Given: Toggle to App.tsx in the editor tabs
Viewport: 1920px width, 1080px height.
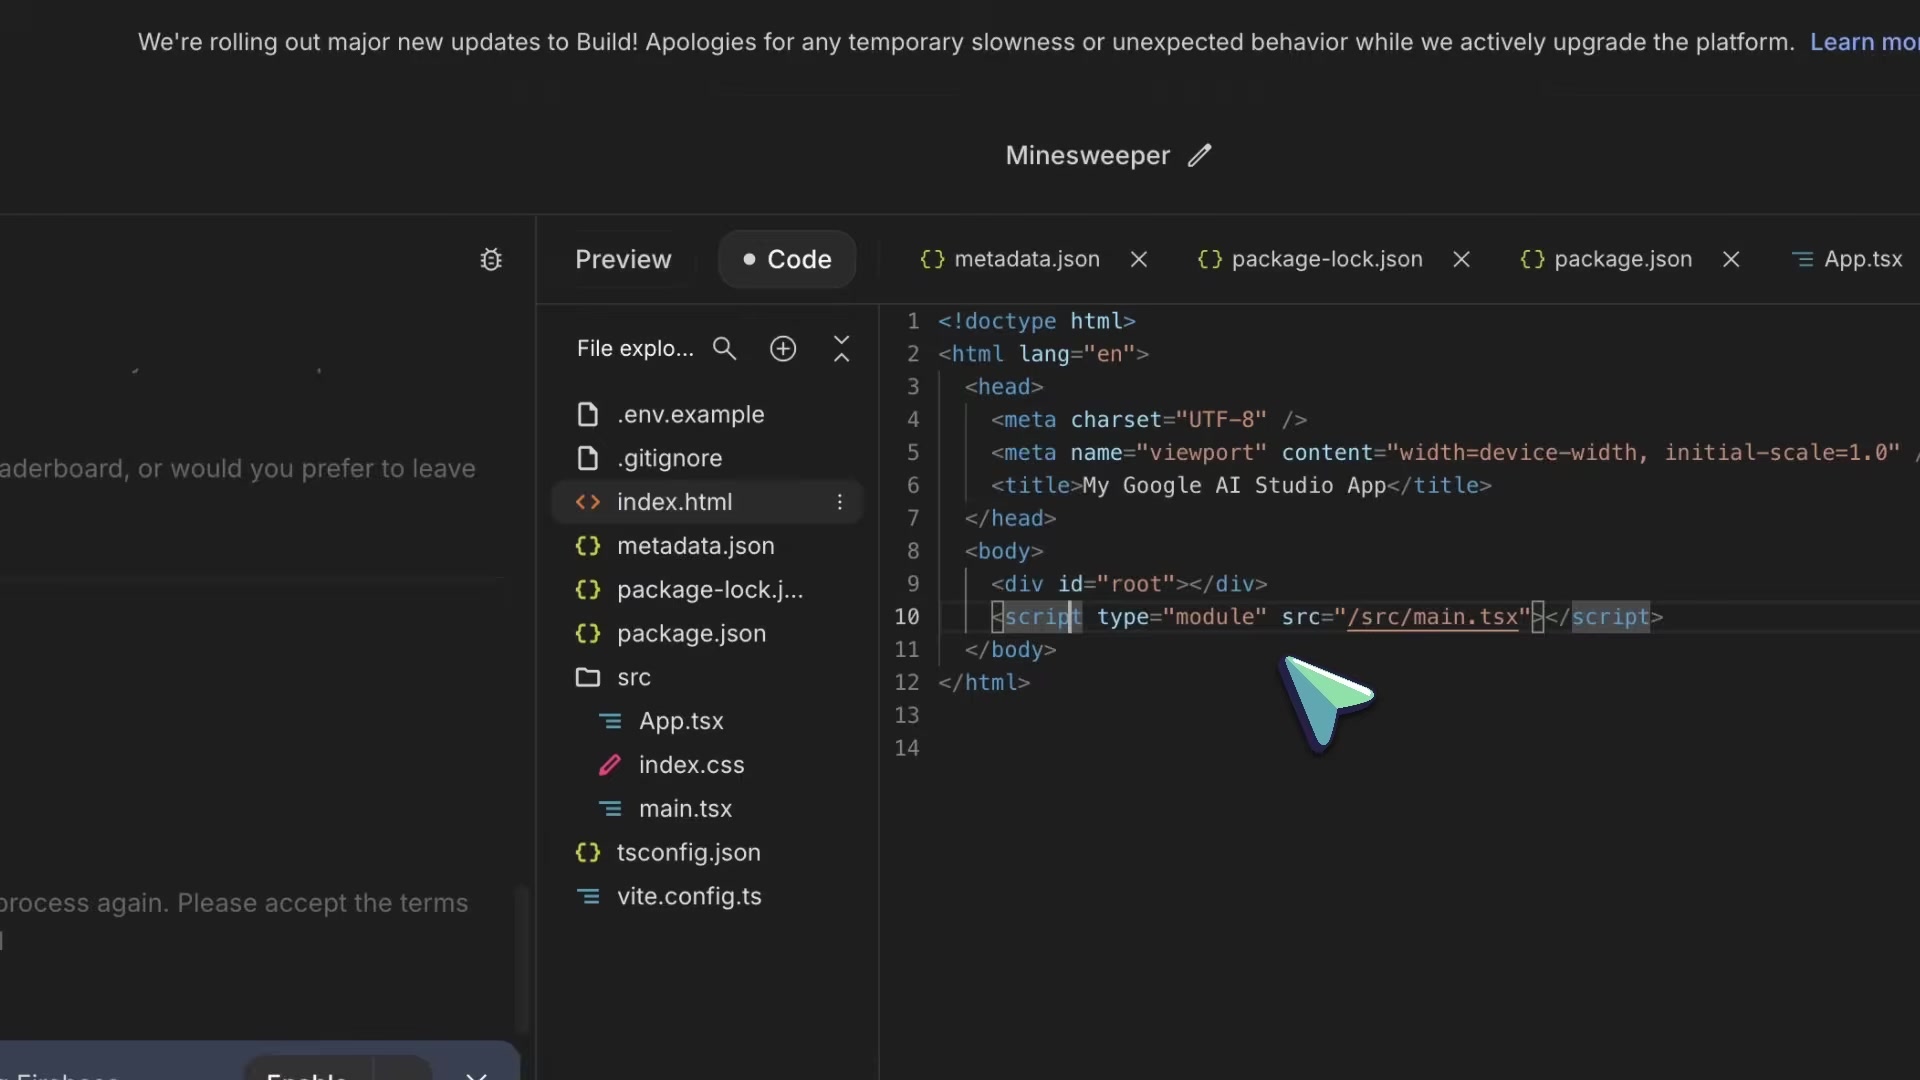Looking at the screenshot, I should tap(1862, 259).
